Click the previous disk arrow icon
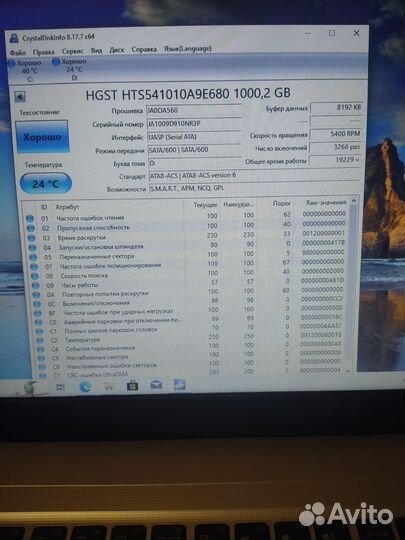 coord(20,97)
